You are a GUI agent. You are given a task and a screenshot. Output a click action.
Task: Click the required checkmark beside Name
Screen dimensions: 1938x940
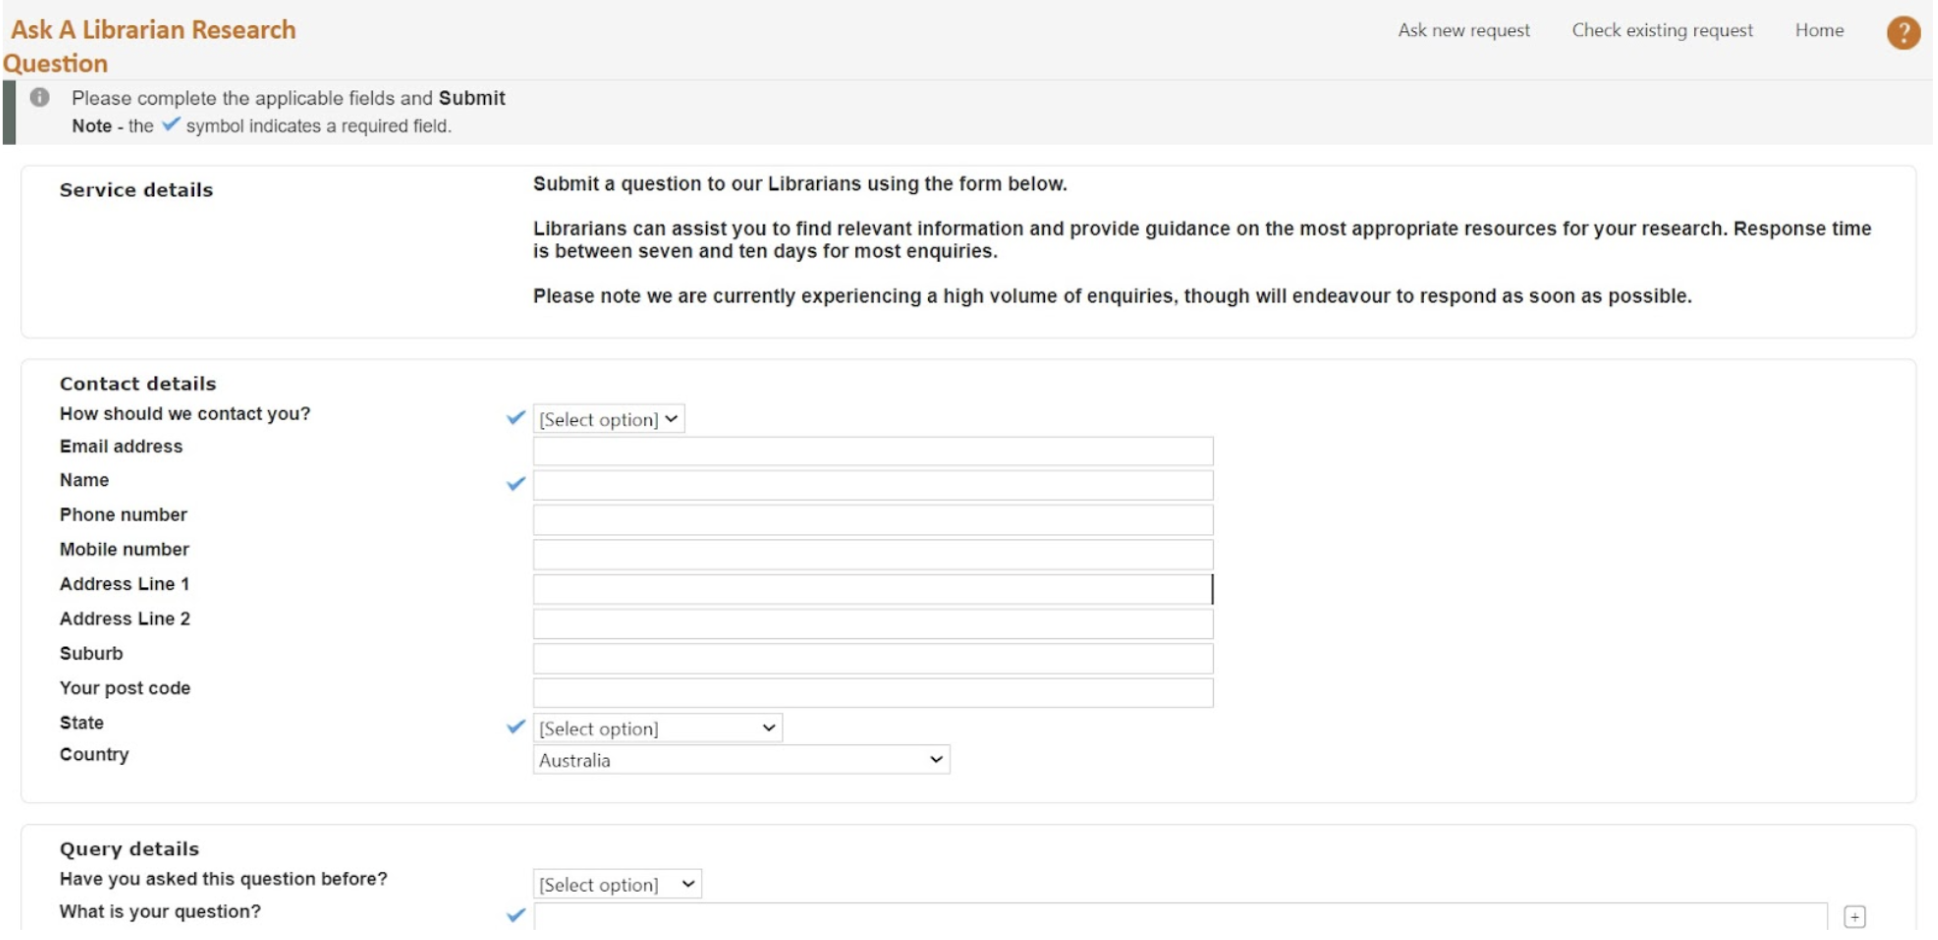point(515,484)
